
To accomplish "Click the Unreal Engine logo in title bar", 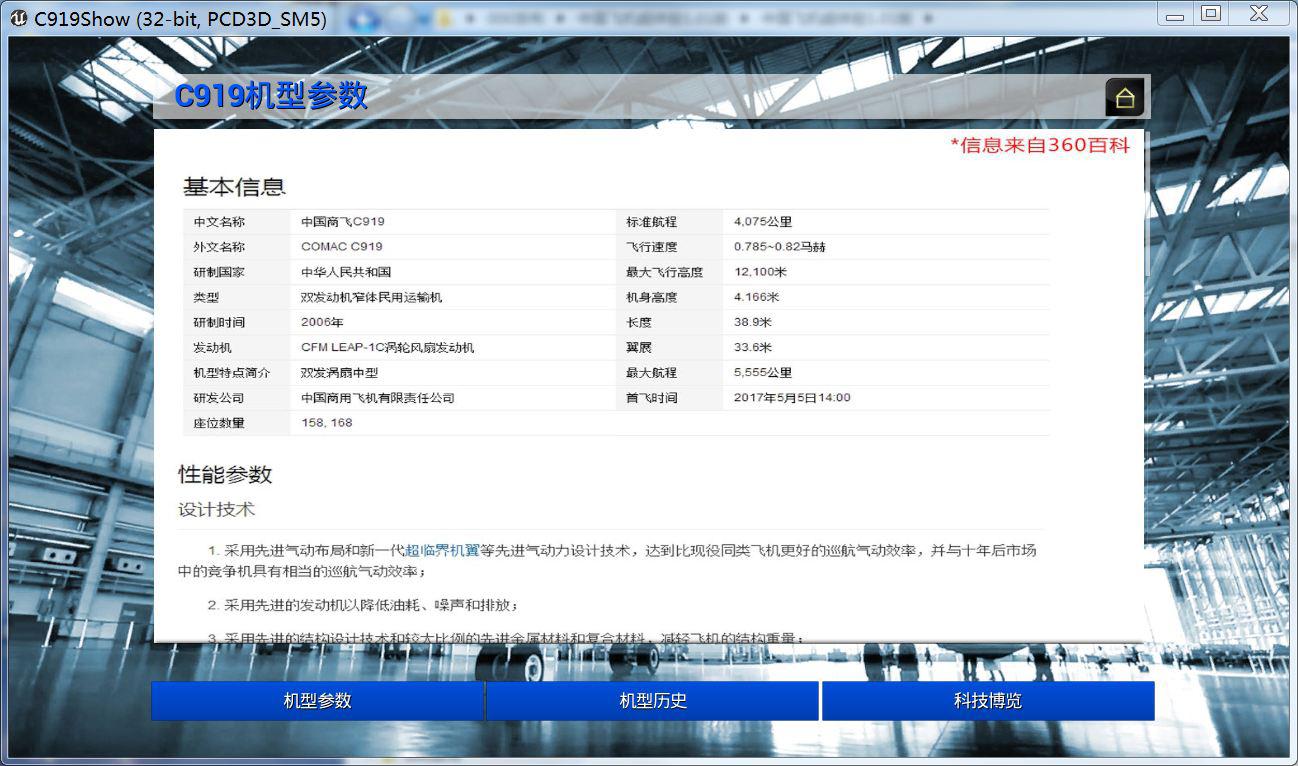I will pyautogui.click(x=18, y=19).
